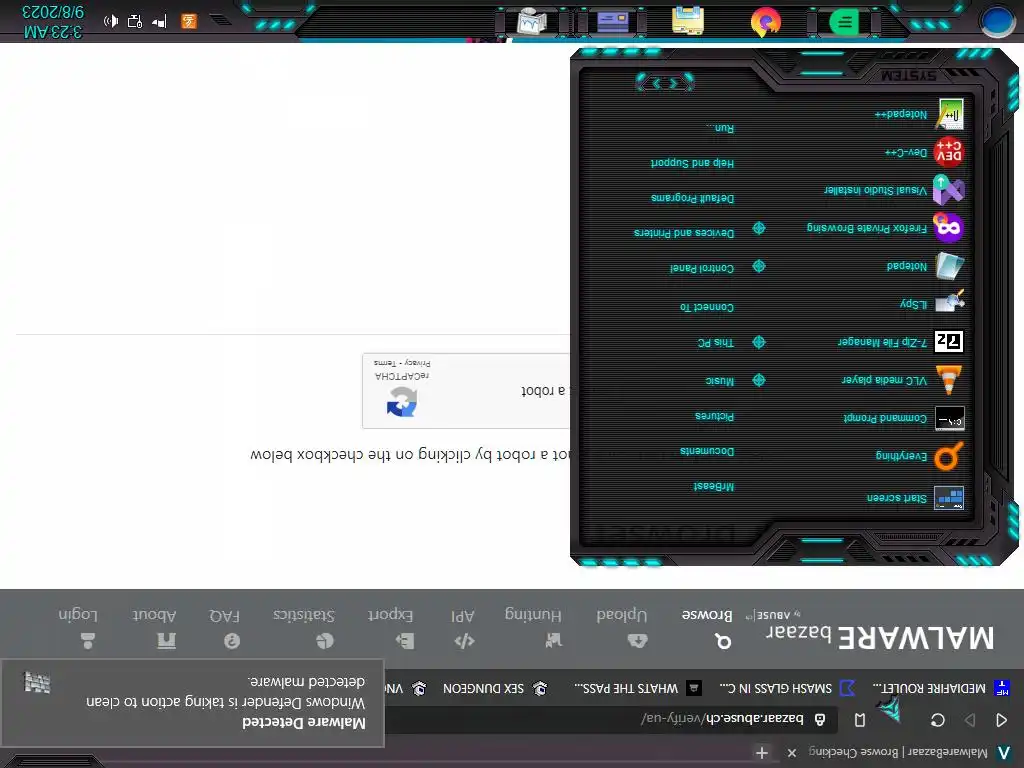1024x768 pixels.
Task: Launch VLC media player from start menu
Action: [902, 380]
